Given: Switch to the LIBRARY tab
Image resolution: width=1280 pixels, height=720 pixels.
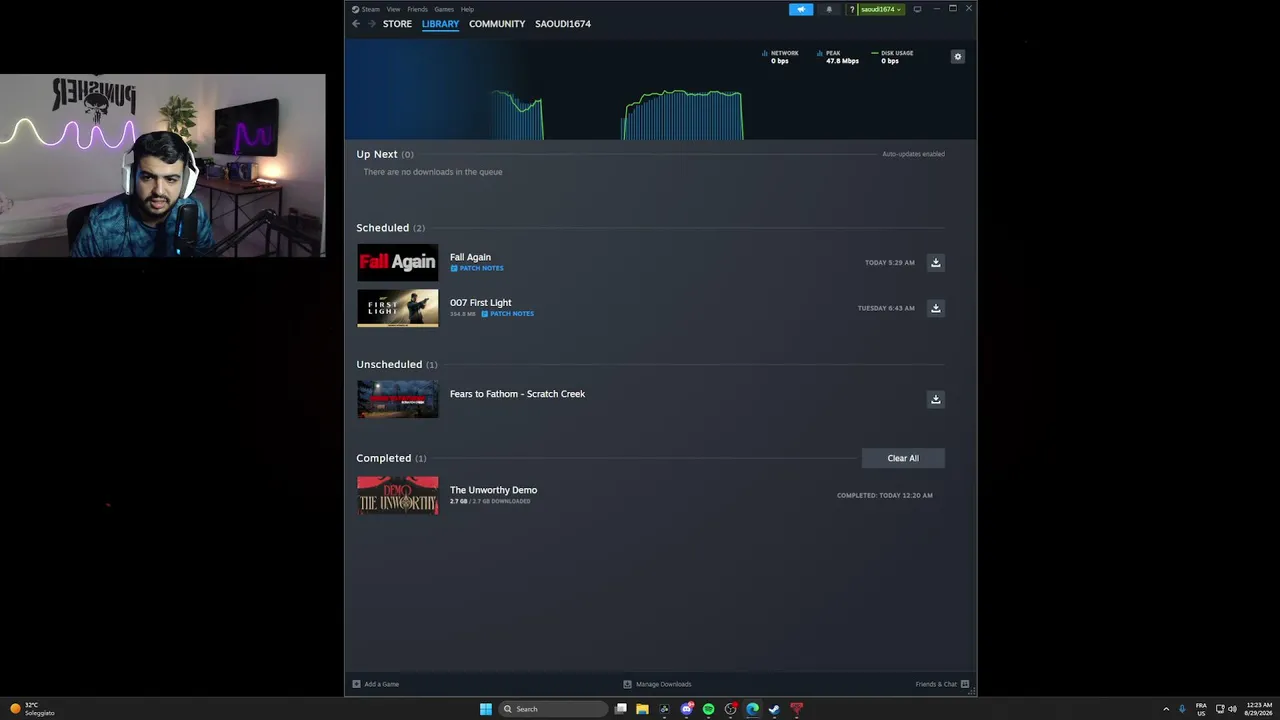Looking at the screenshot, I should tap(440, 24).
